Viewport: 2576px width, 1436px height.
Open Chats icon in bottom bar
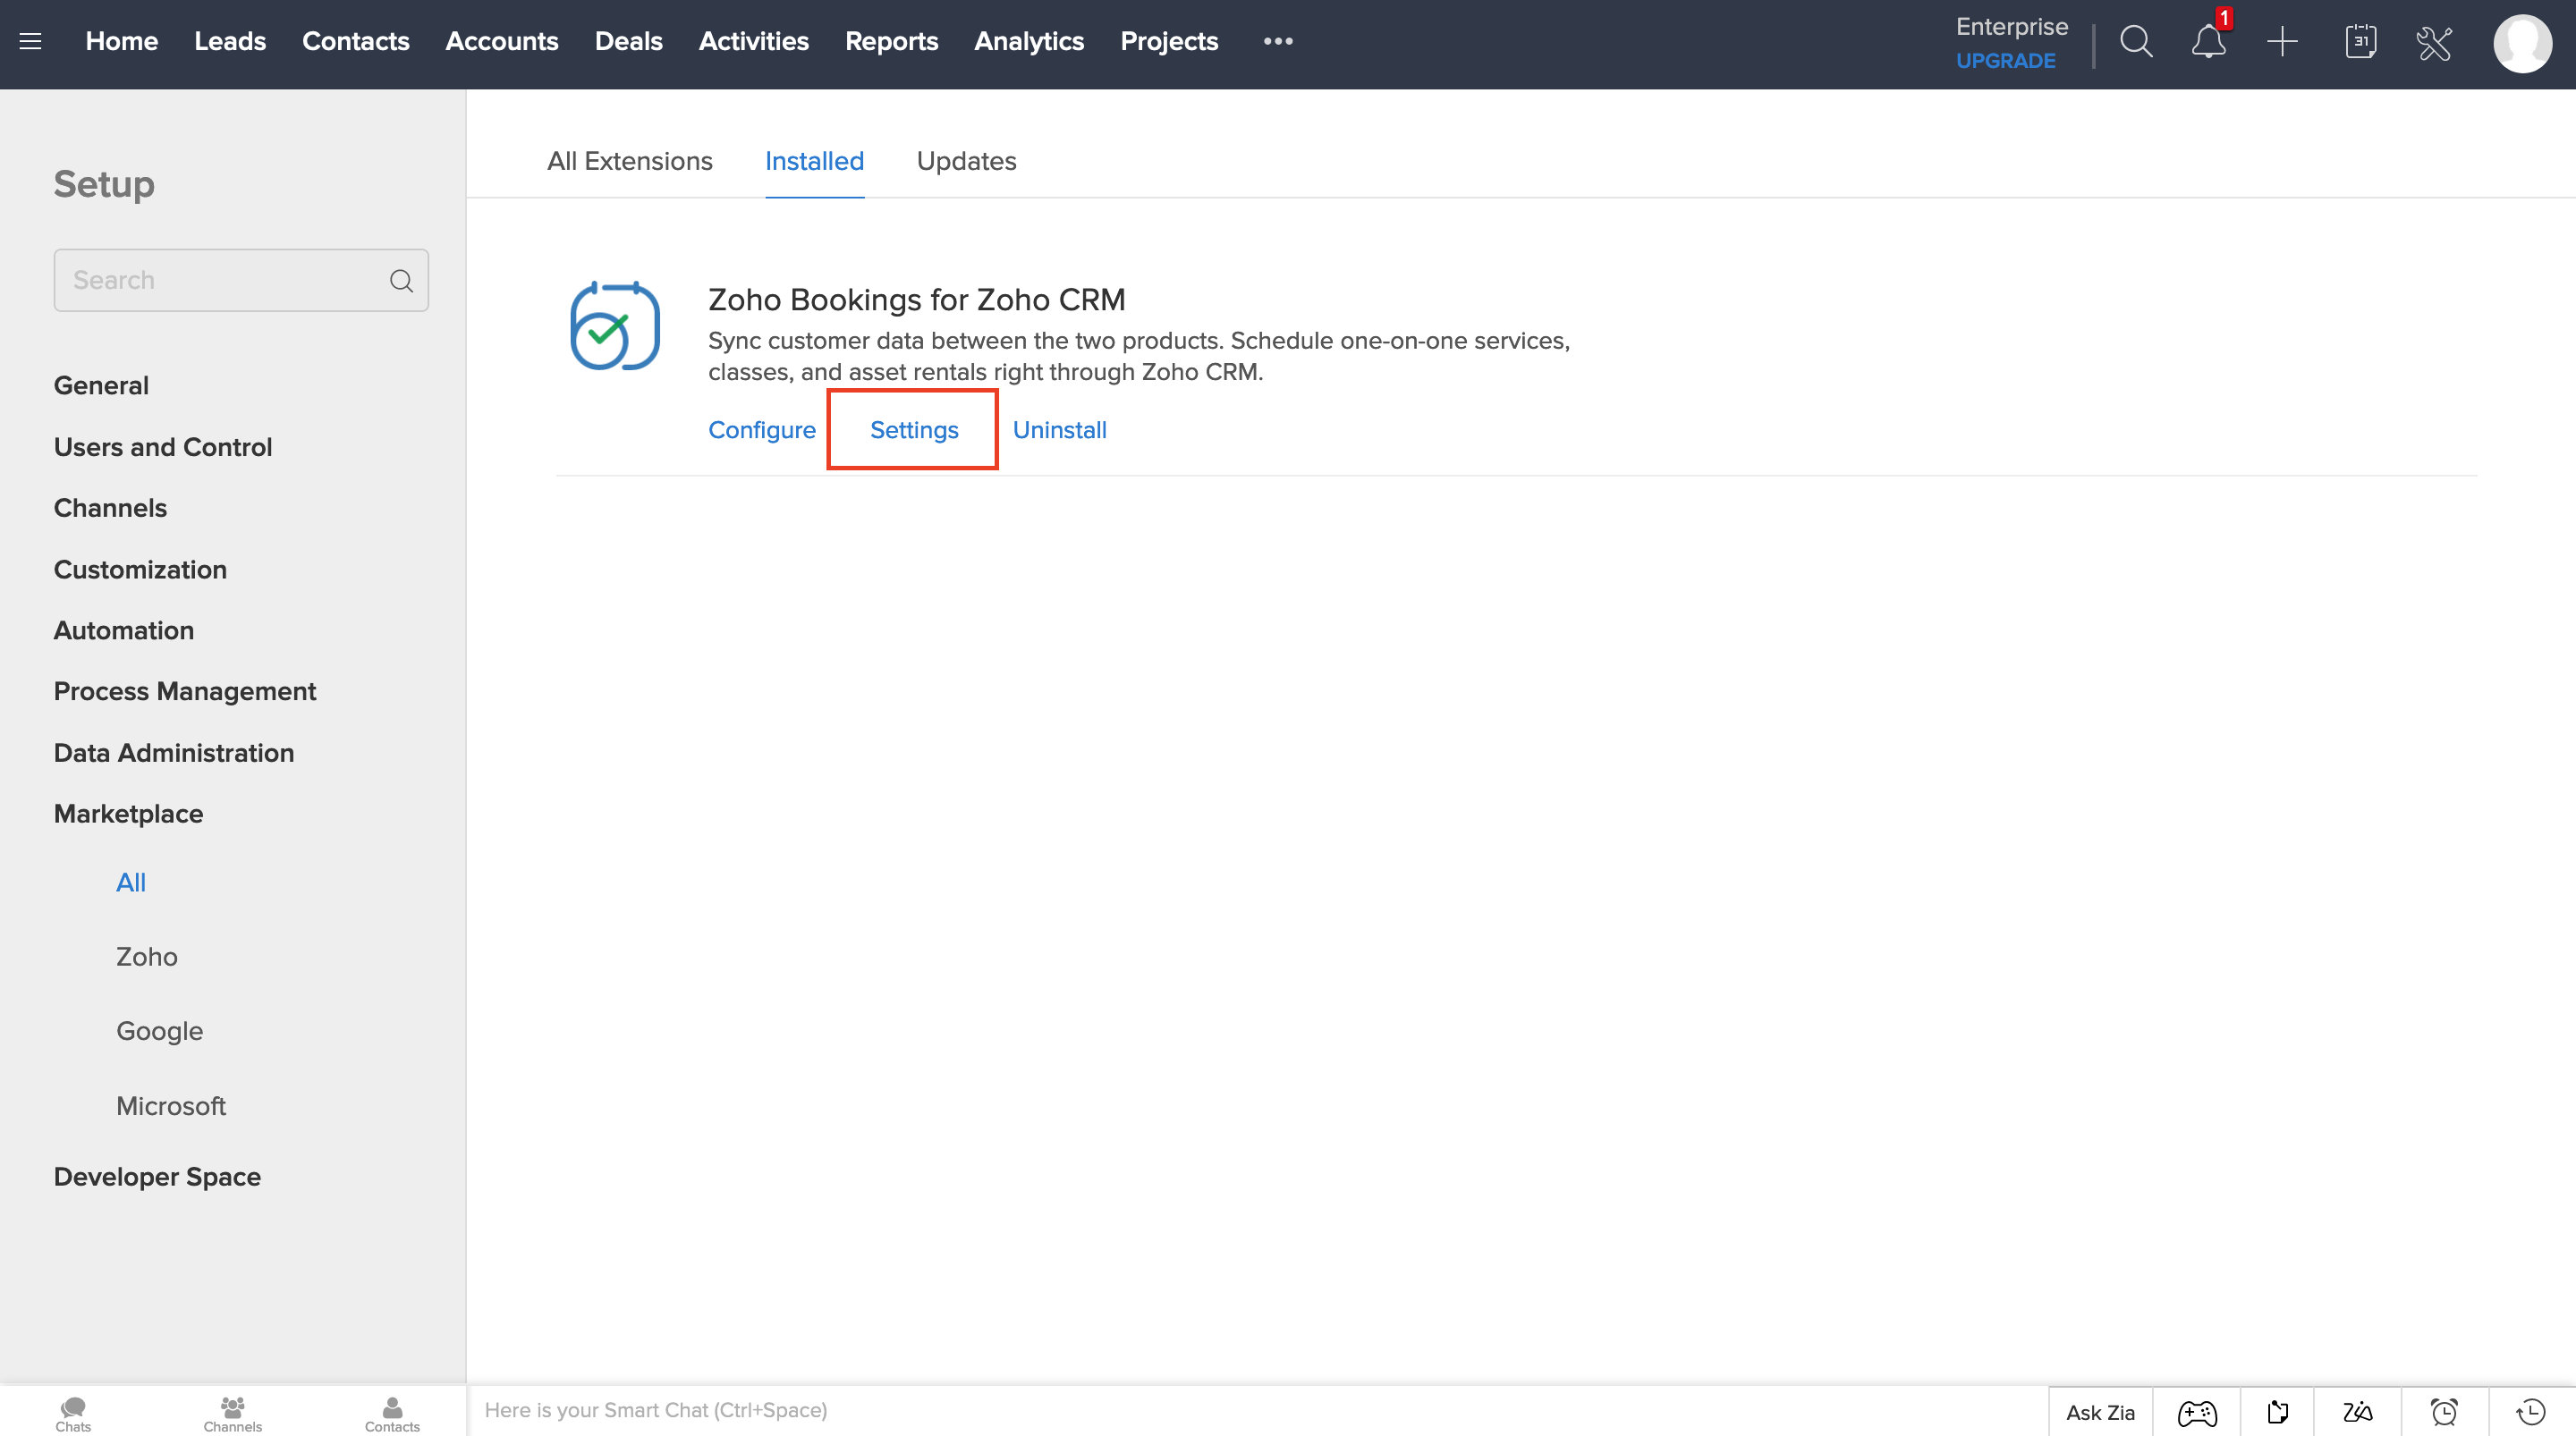[73, 1412]
